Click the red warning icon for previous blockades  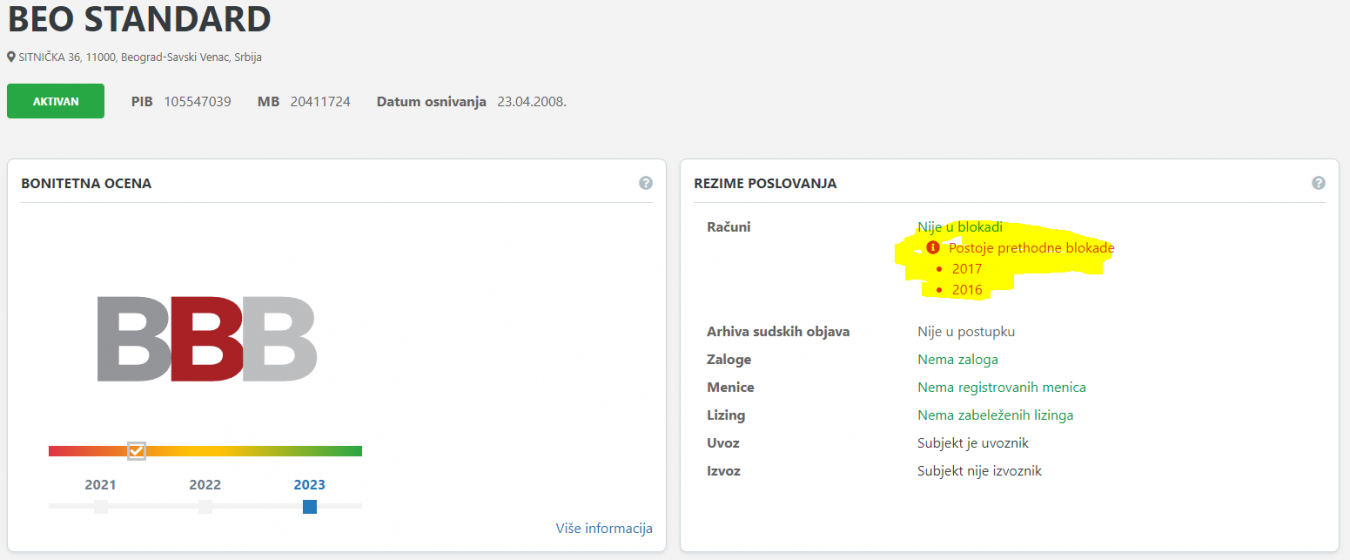tap(933, 248)
